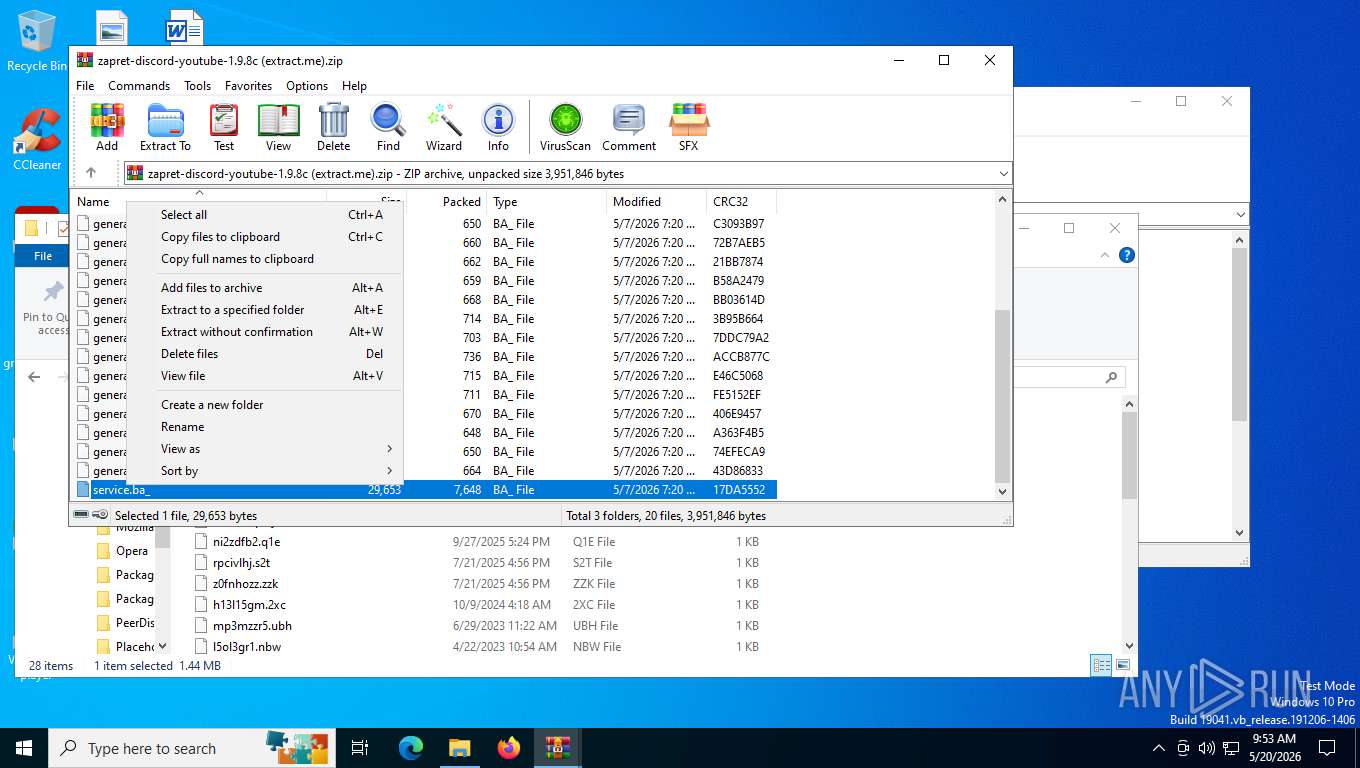
Task: Click the volume tray icon
Action: 1206,748
